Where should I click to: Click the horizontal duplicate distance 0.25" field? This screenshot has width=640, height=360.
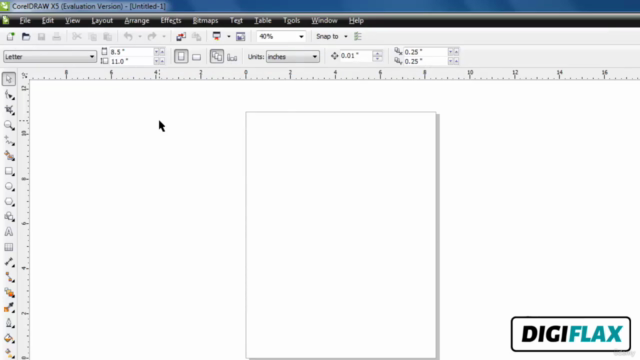[x=425, y=52]
